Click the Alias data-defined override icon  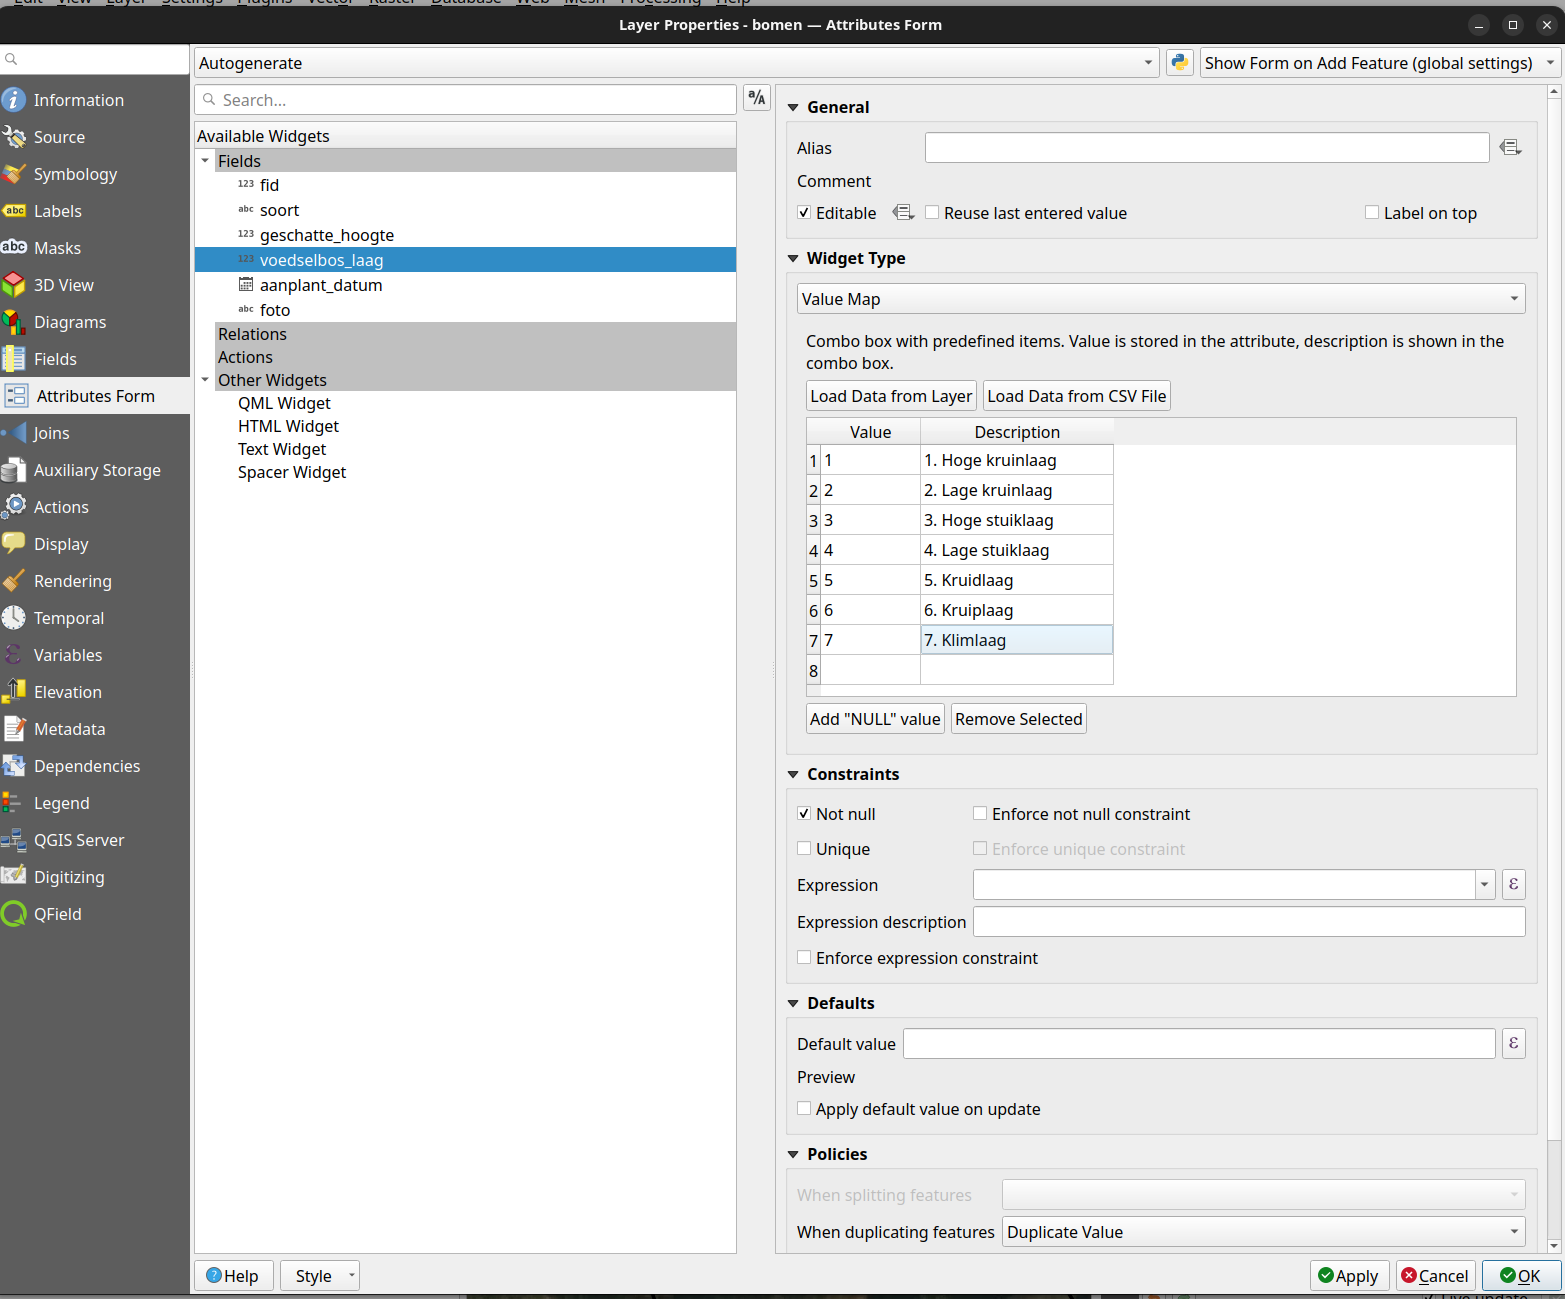pyautogui.click(x=1510, y=148)
